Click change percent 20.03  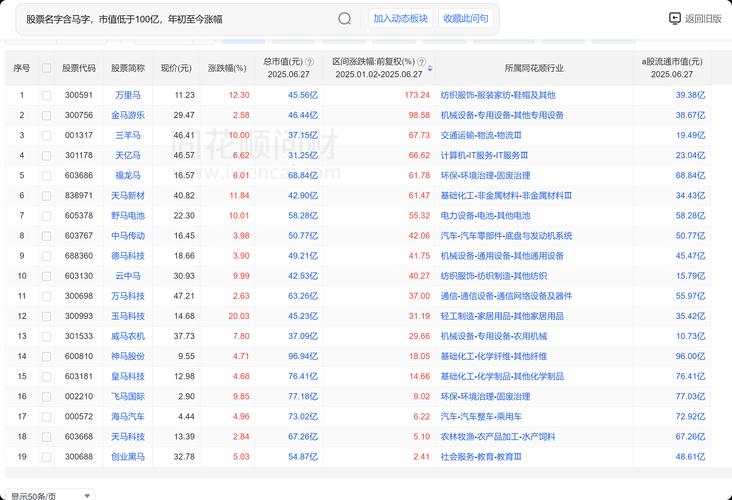[x=239, y=316]
